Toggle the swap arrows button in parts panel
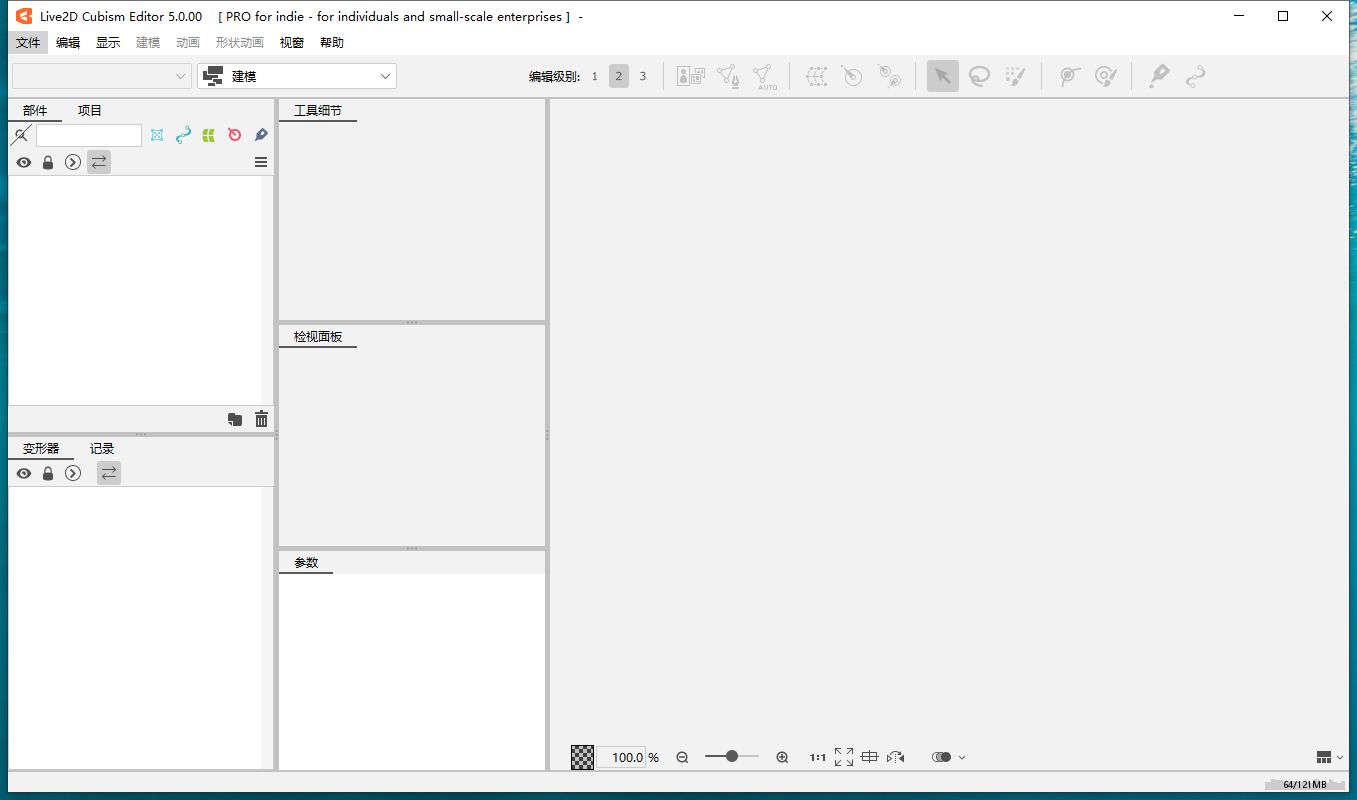The image size is (1357, 800). coord(99,162)
